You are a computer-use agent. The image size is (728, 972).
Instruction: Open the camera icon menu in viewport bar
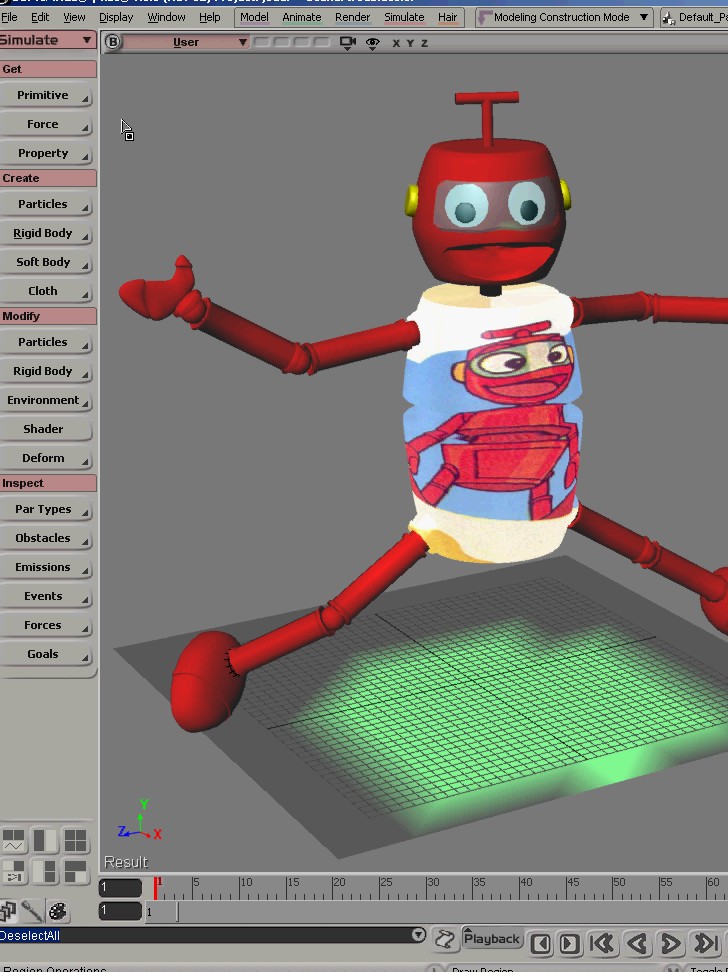point(347,43)
